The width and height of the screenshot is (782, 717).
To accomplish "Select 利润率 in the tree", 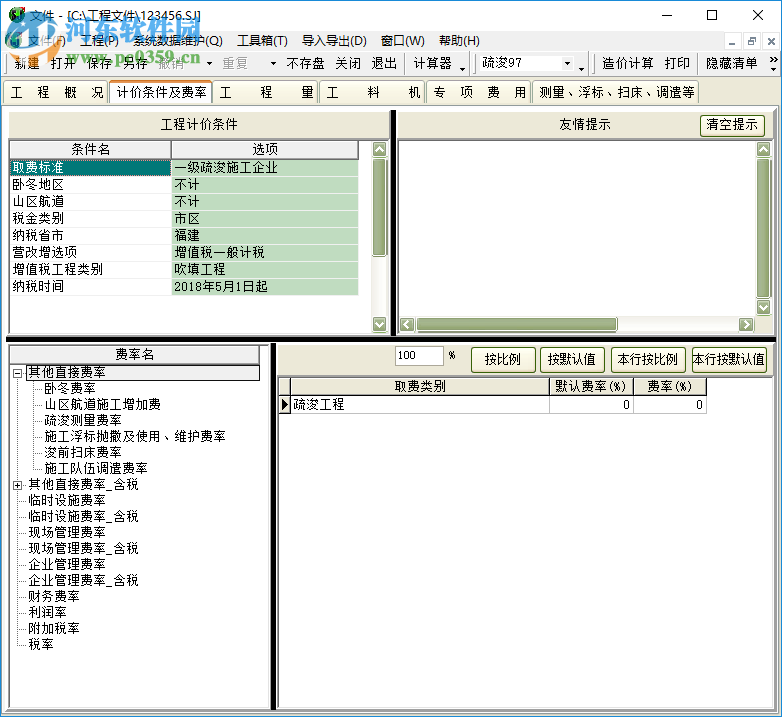I will [47, 612].
